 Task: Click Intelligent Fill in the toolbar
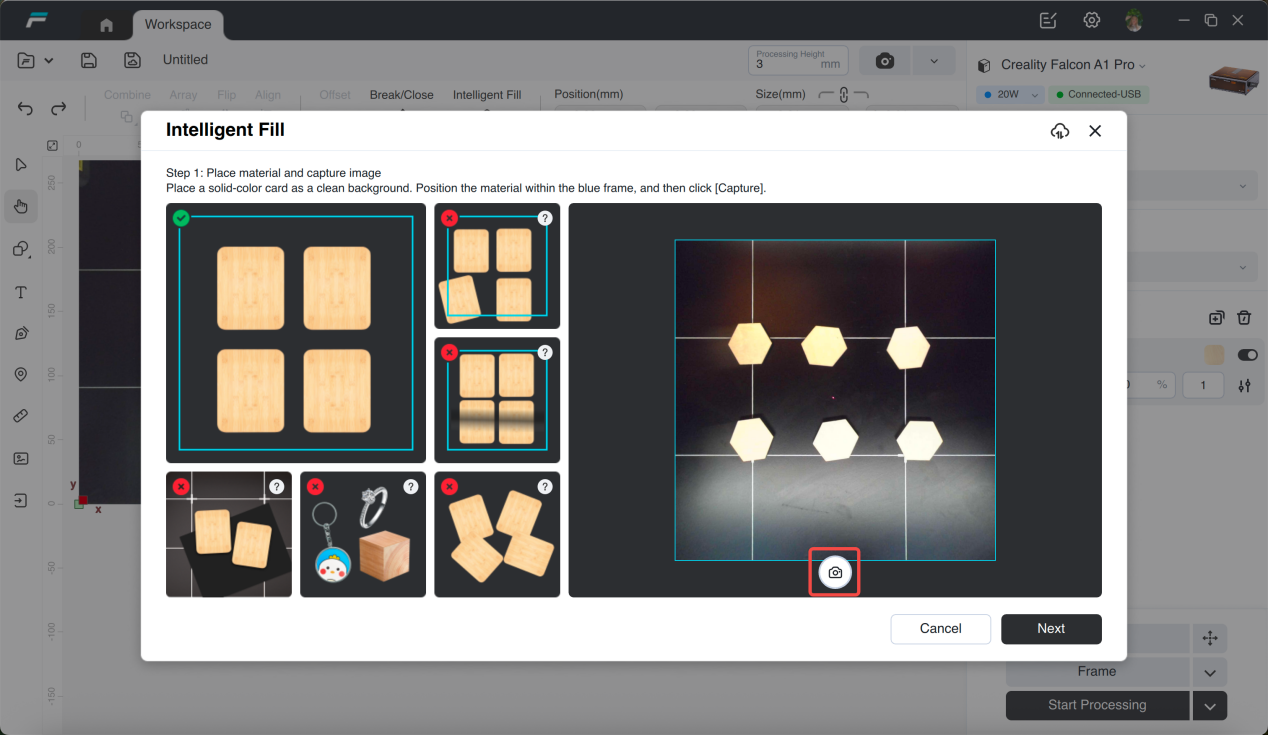tap(487, 95)
